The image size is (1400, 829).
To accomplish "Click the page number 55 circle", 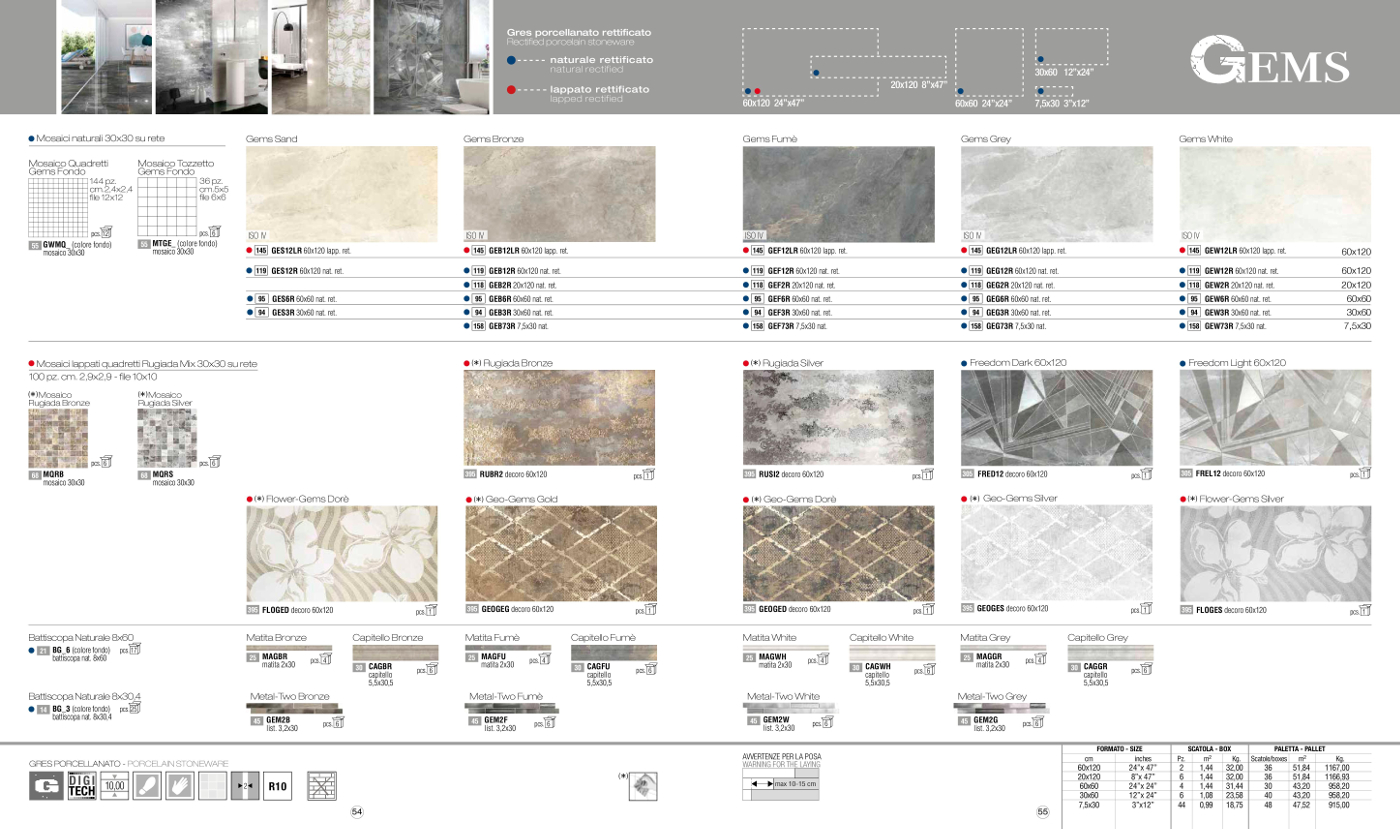I will (x=1042, y=811).
